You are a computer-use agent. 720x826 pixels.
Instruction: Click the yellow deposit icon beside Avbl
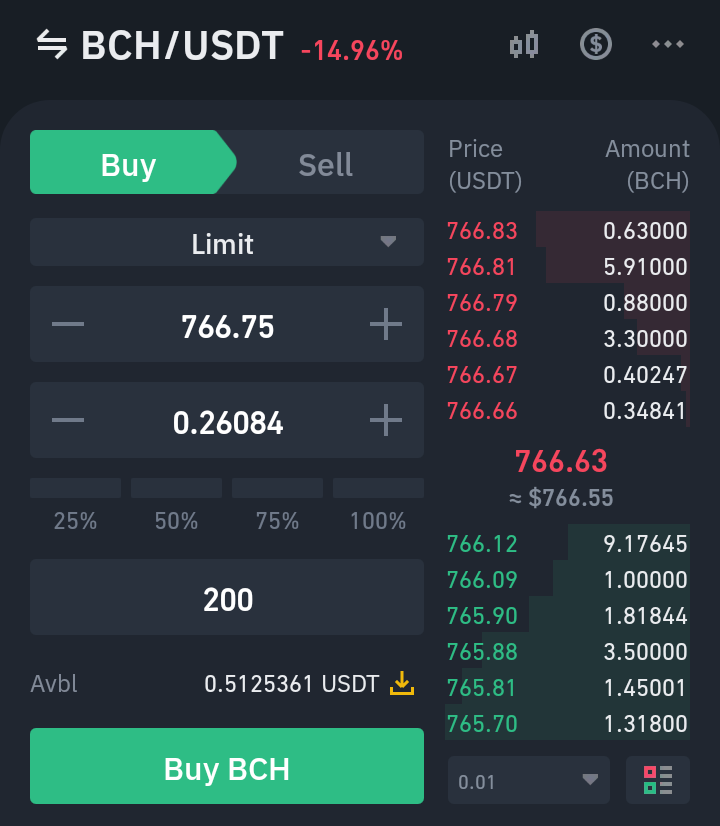point(402,683)
